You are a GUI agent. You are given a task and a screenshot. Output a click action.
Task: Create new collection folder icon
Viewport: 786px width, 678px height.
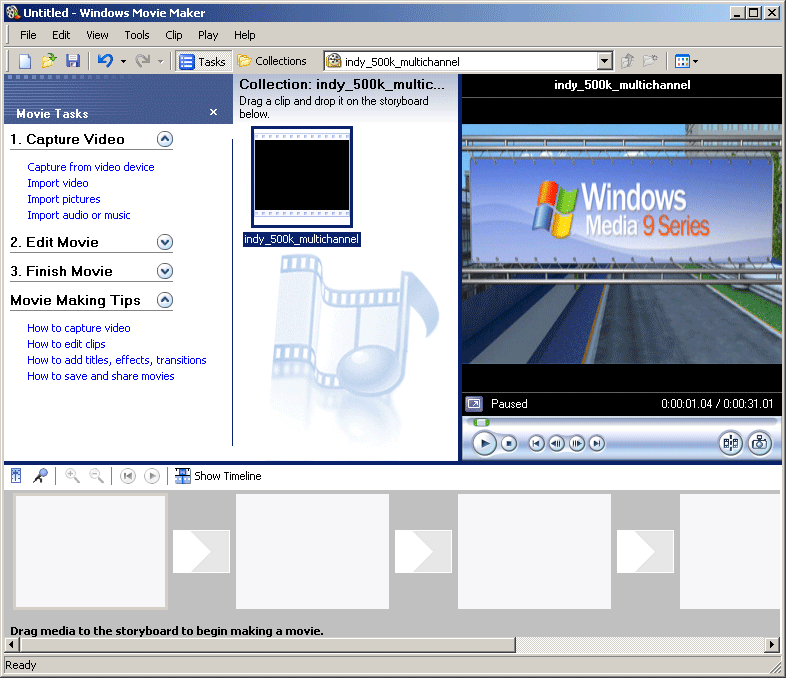(x=650, y=61)
